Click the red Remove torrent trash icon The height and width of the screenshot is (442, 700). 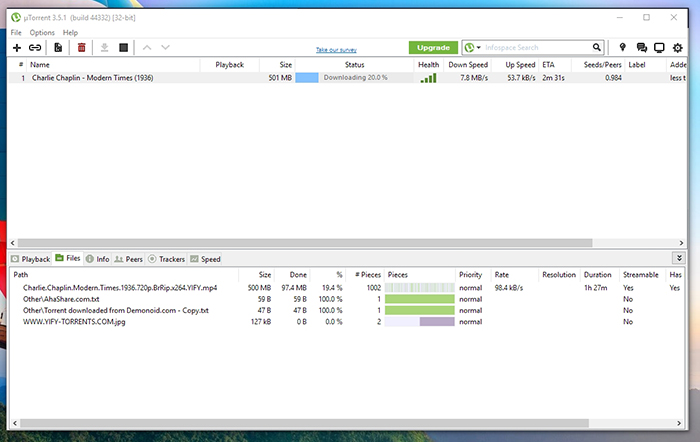pyautogui.click(x=81, y=47)
